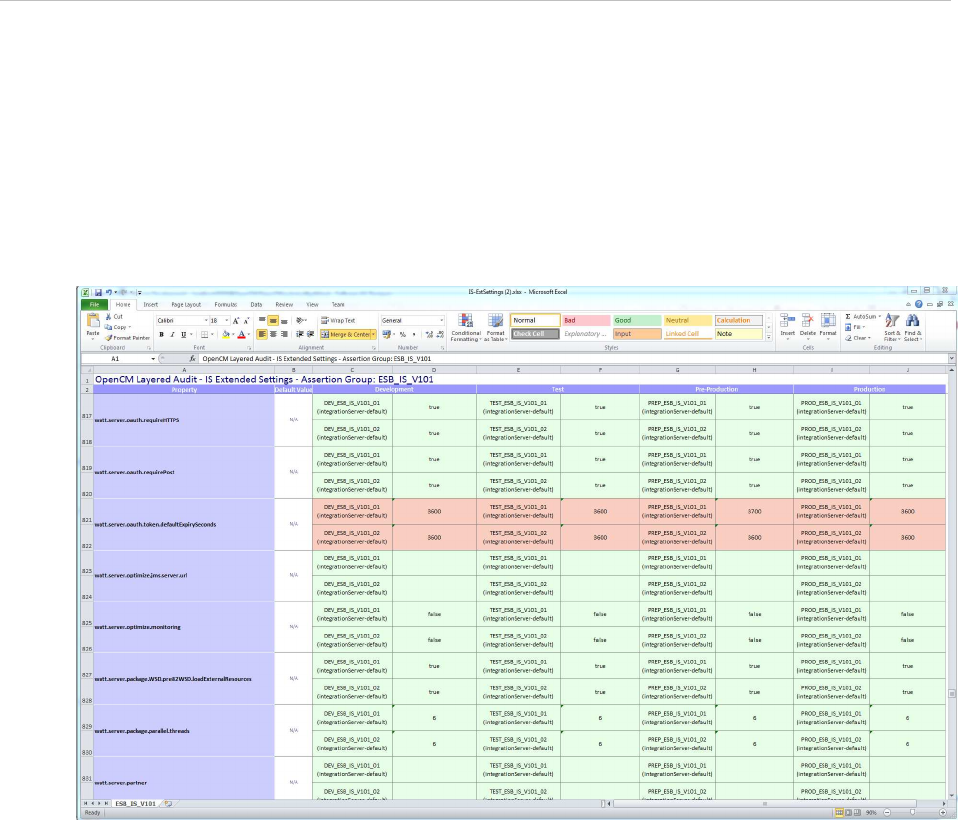The image size is (958, 820).
Task: Decrease indent in the Alignment group
Action: [x=300, y=334]
